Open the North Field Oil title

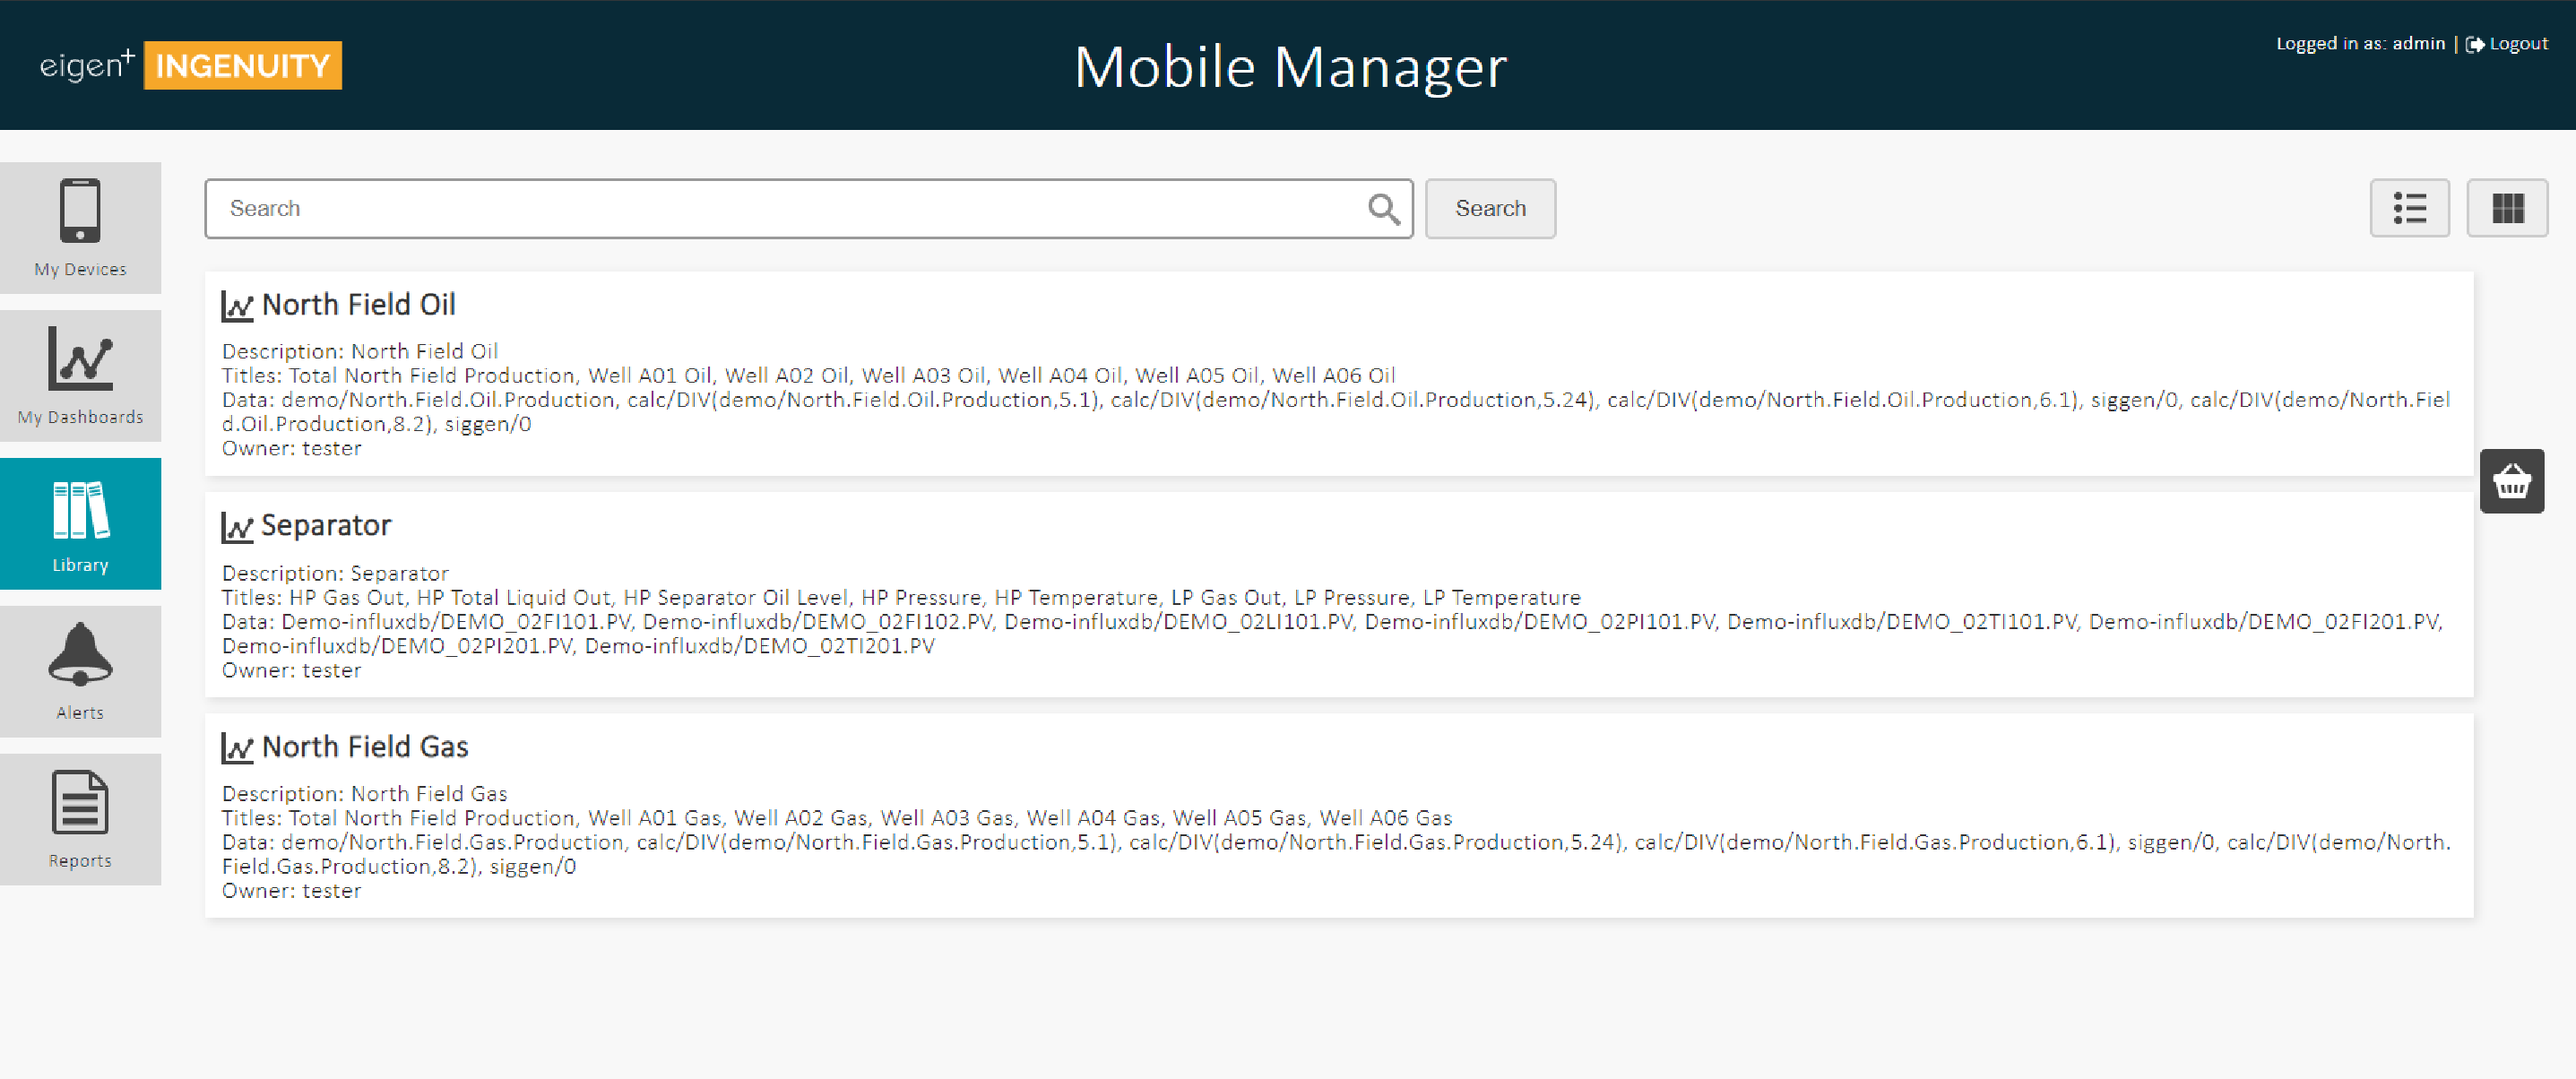359,305
